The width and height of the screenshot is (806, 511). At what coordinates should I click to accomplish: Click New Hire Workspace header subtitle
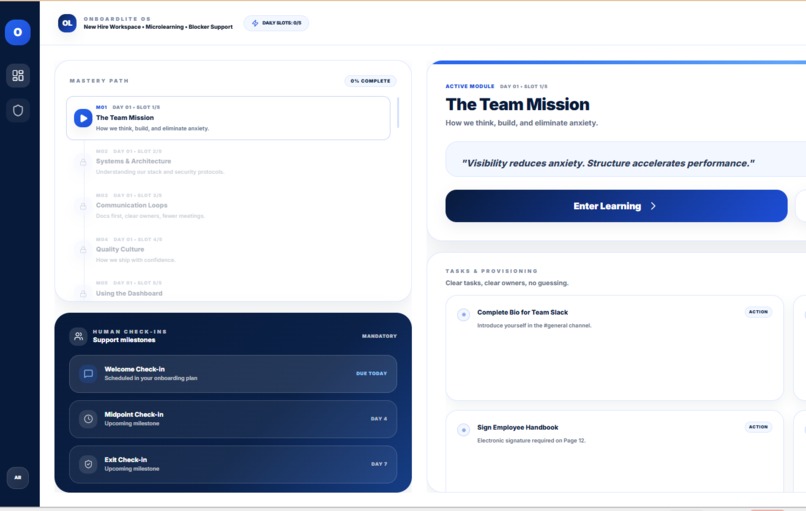[158, 27]
